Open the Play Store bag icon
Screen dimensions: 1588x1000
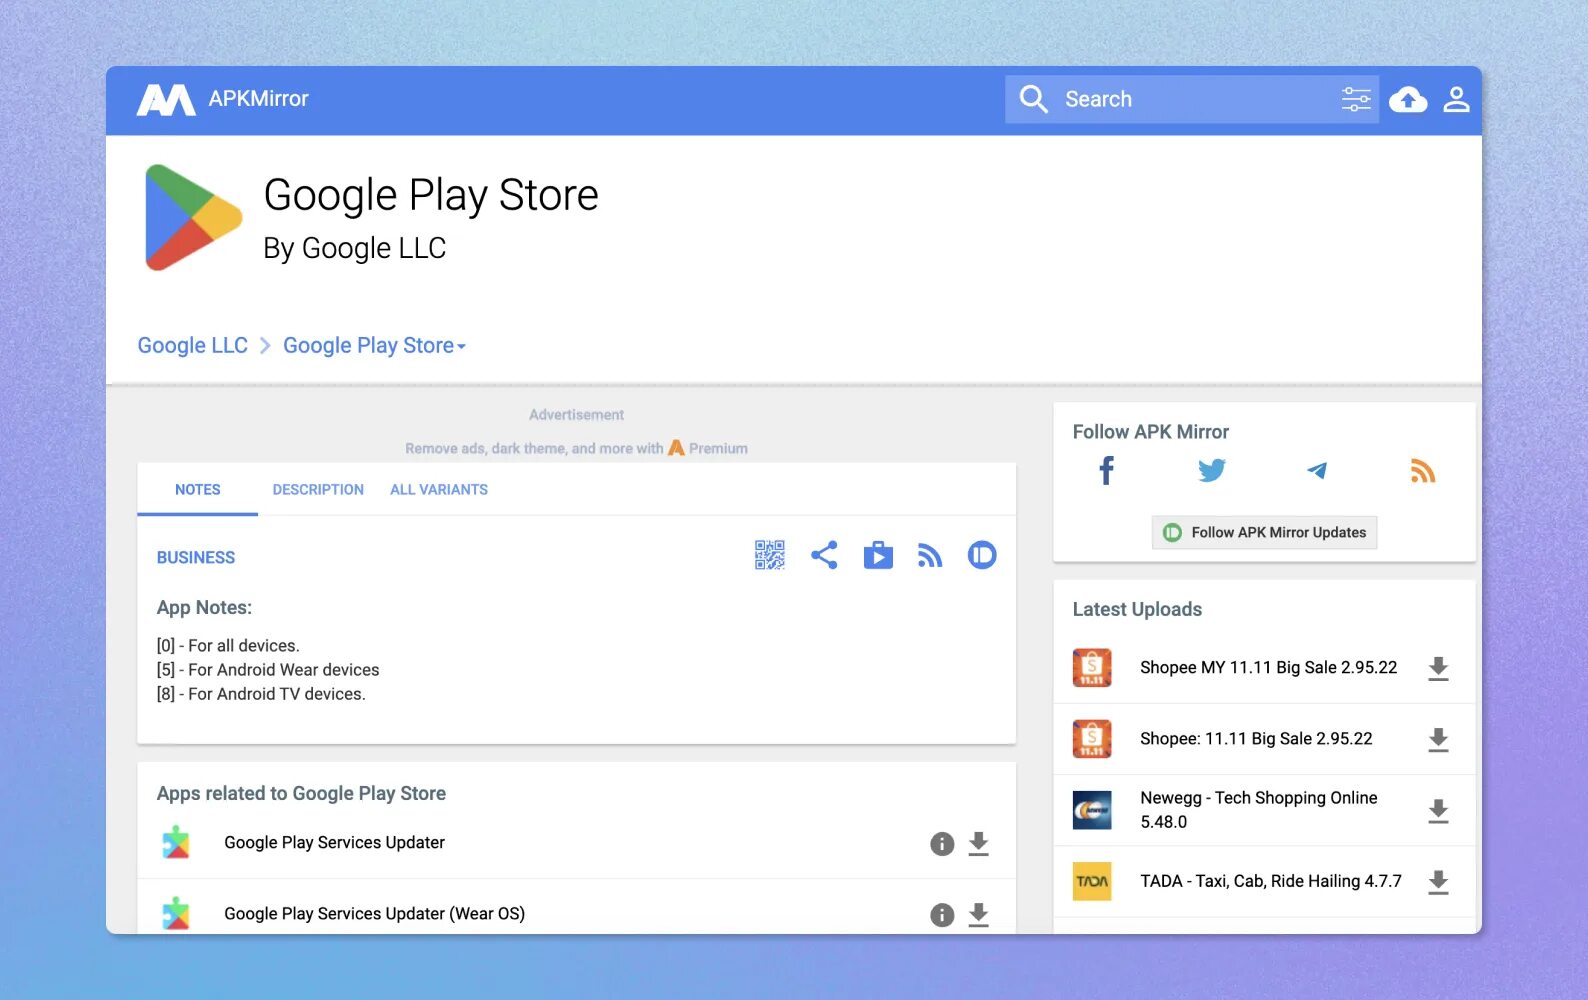click(x=878, y=555)
